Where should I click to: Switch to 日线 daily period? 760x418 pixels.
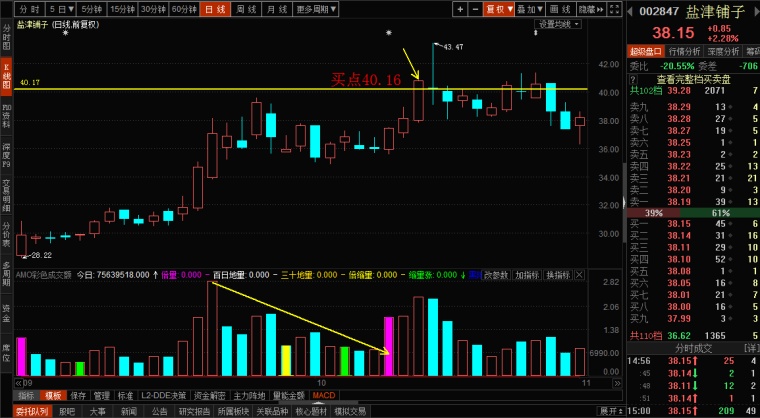pyautogui.click(x=212, y=8)
